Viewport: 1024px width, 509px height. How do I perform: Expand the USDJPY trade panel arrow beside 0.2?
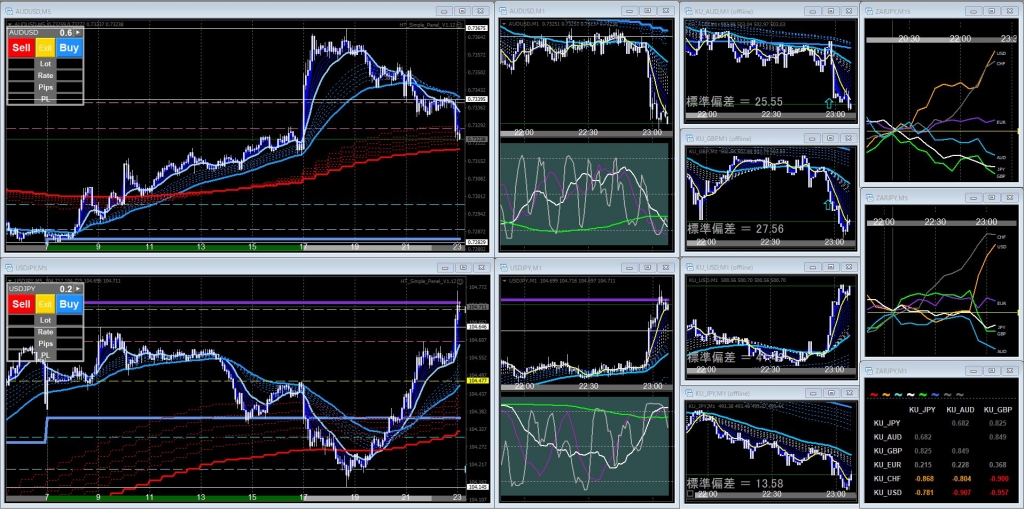pyautogui.click(x=79, y=290)
